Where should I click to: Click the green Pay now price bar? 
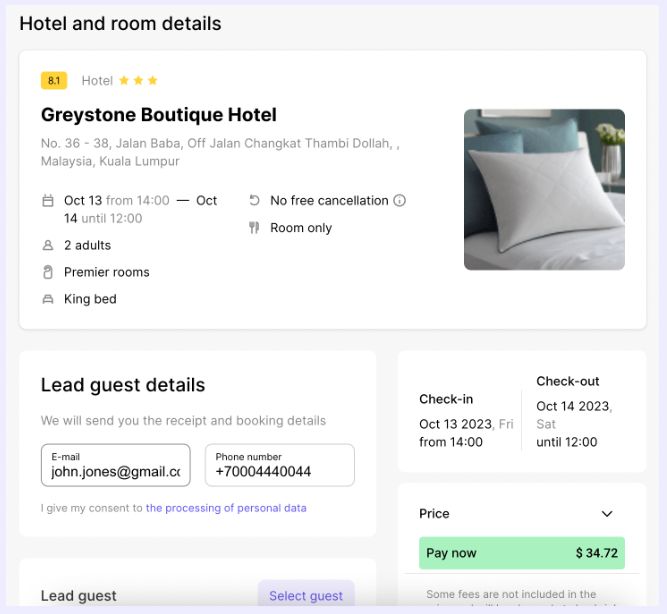(522, 553)
